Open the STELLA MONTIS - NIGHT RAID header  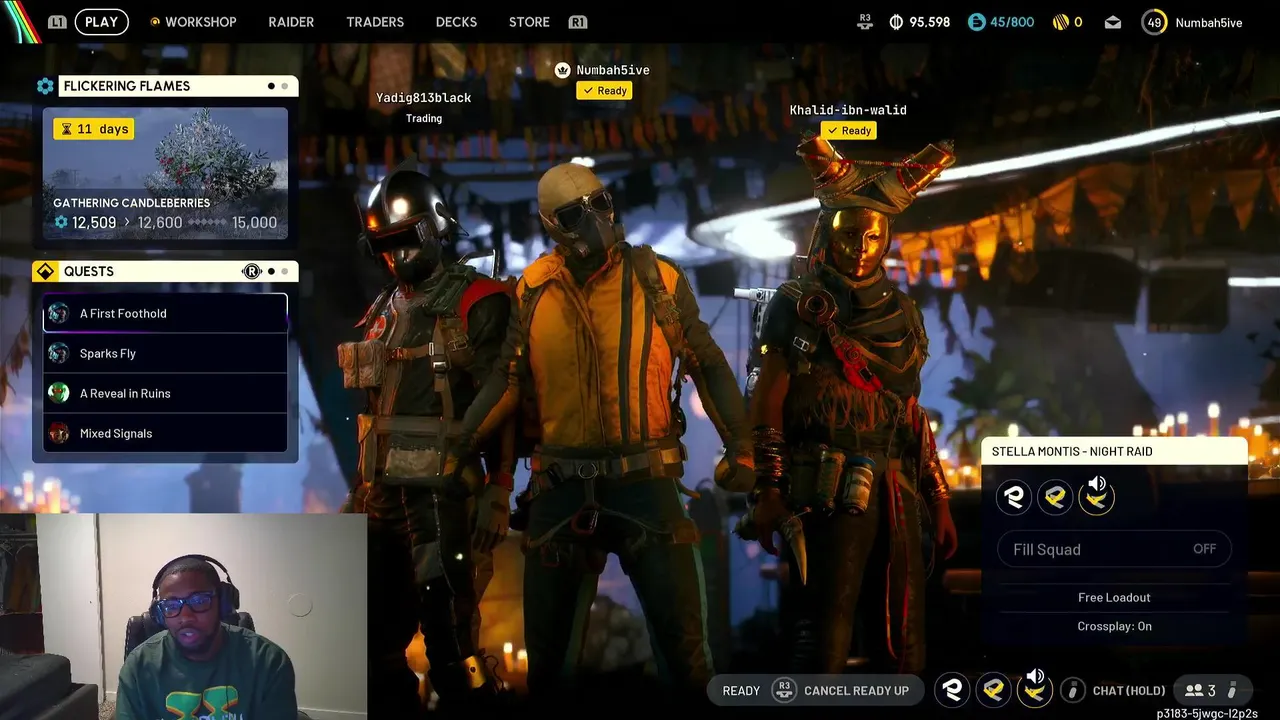(x=1114, y=451)
